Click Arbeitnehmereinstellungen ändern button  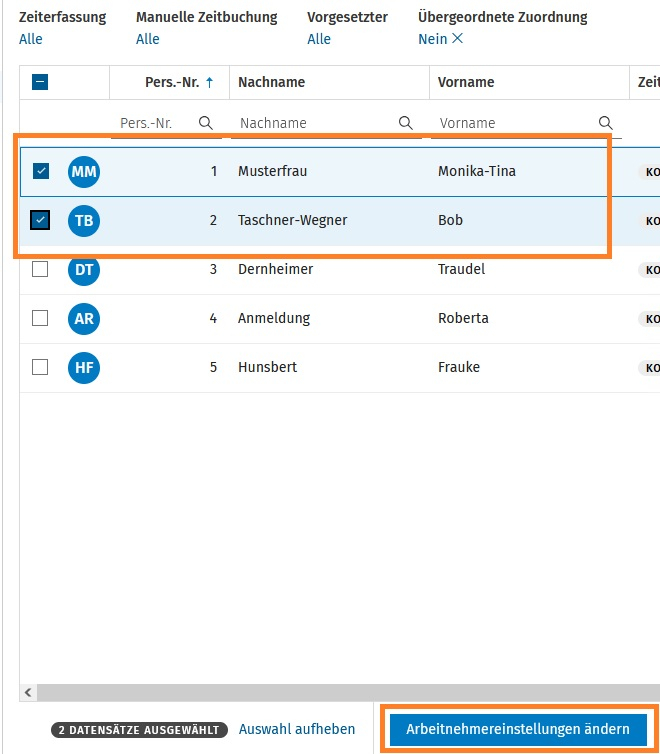[x=518, y=729]
